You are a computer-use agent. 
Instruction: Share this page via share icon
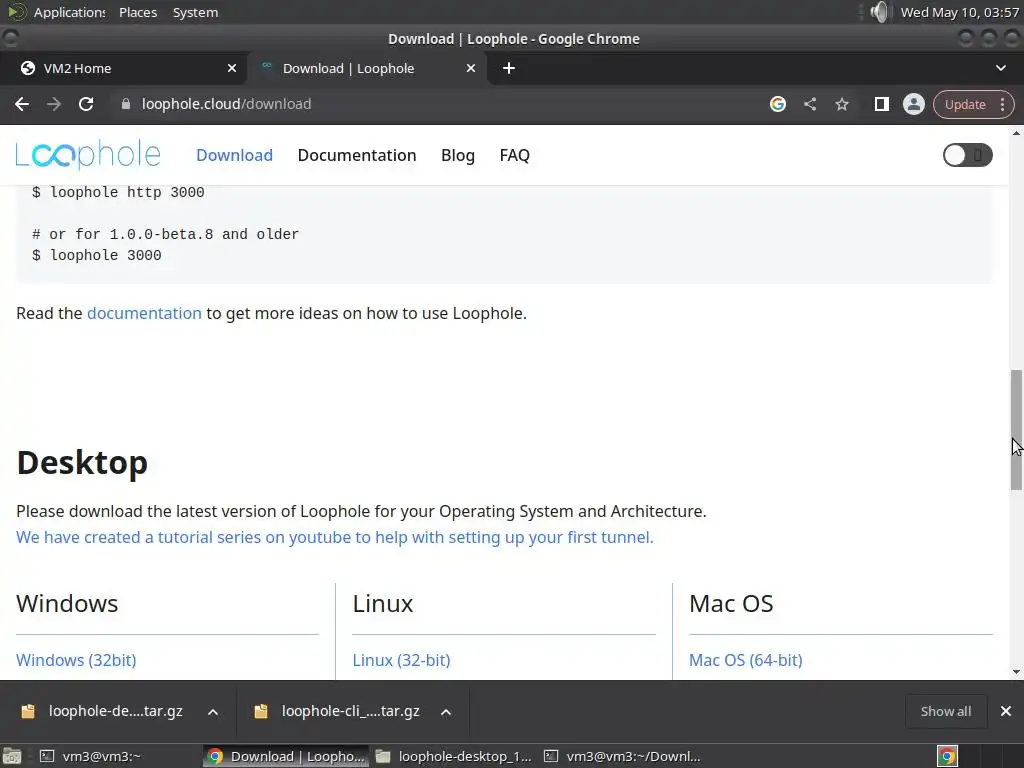click(x=810, y=104)
